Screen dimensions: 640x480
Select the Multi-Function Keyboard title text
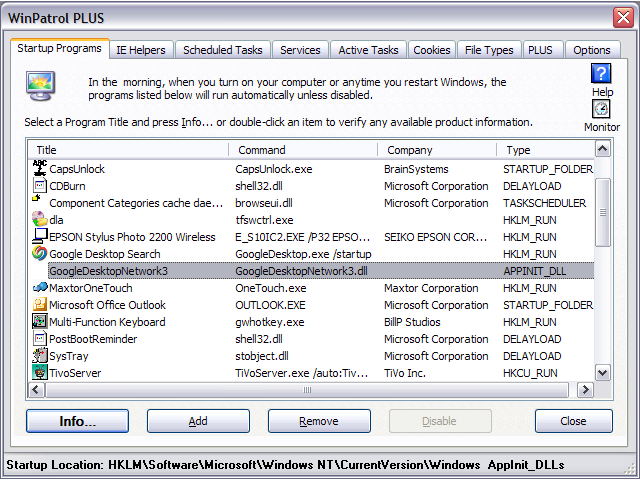coord(107,322)
